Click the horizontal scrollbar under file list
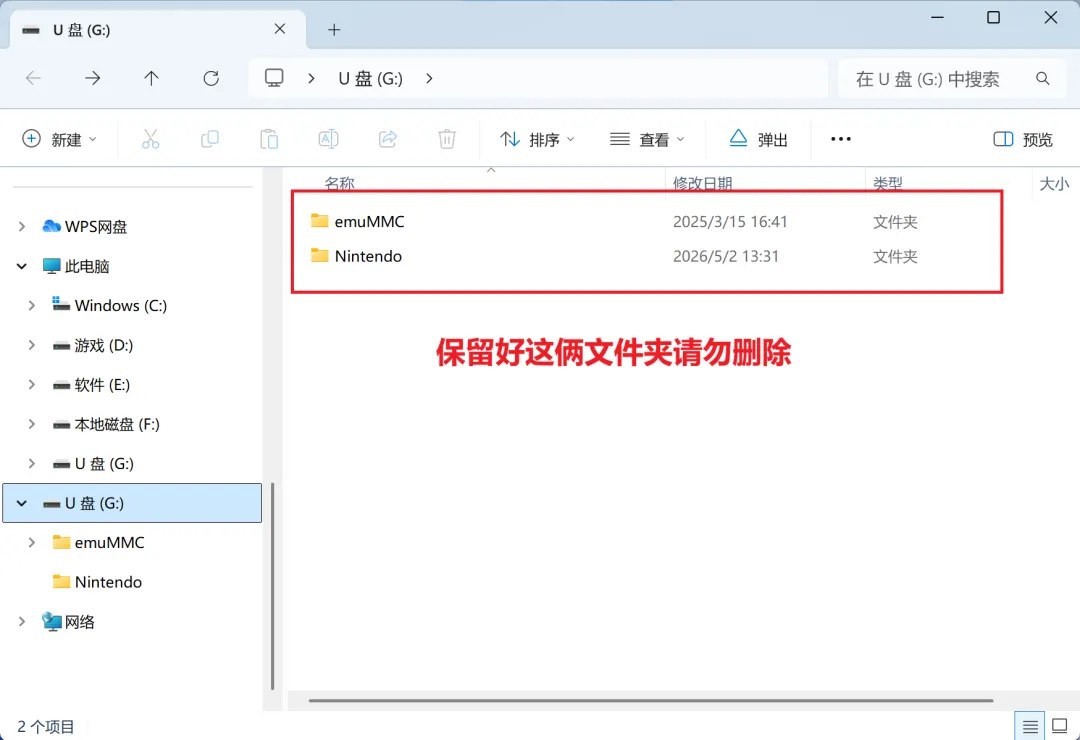The width and height of the screenshot is (1080, 740). pos(651,701)
